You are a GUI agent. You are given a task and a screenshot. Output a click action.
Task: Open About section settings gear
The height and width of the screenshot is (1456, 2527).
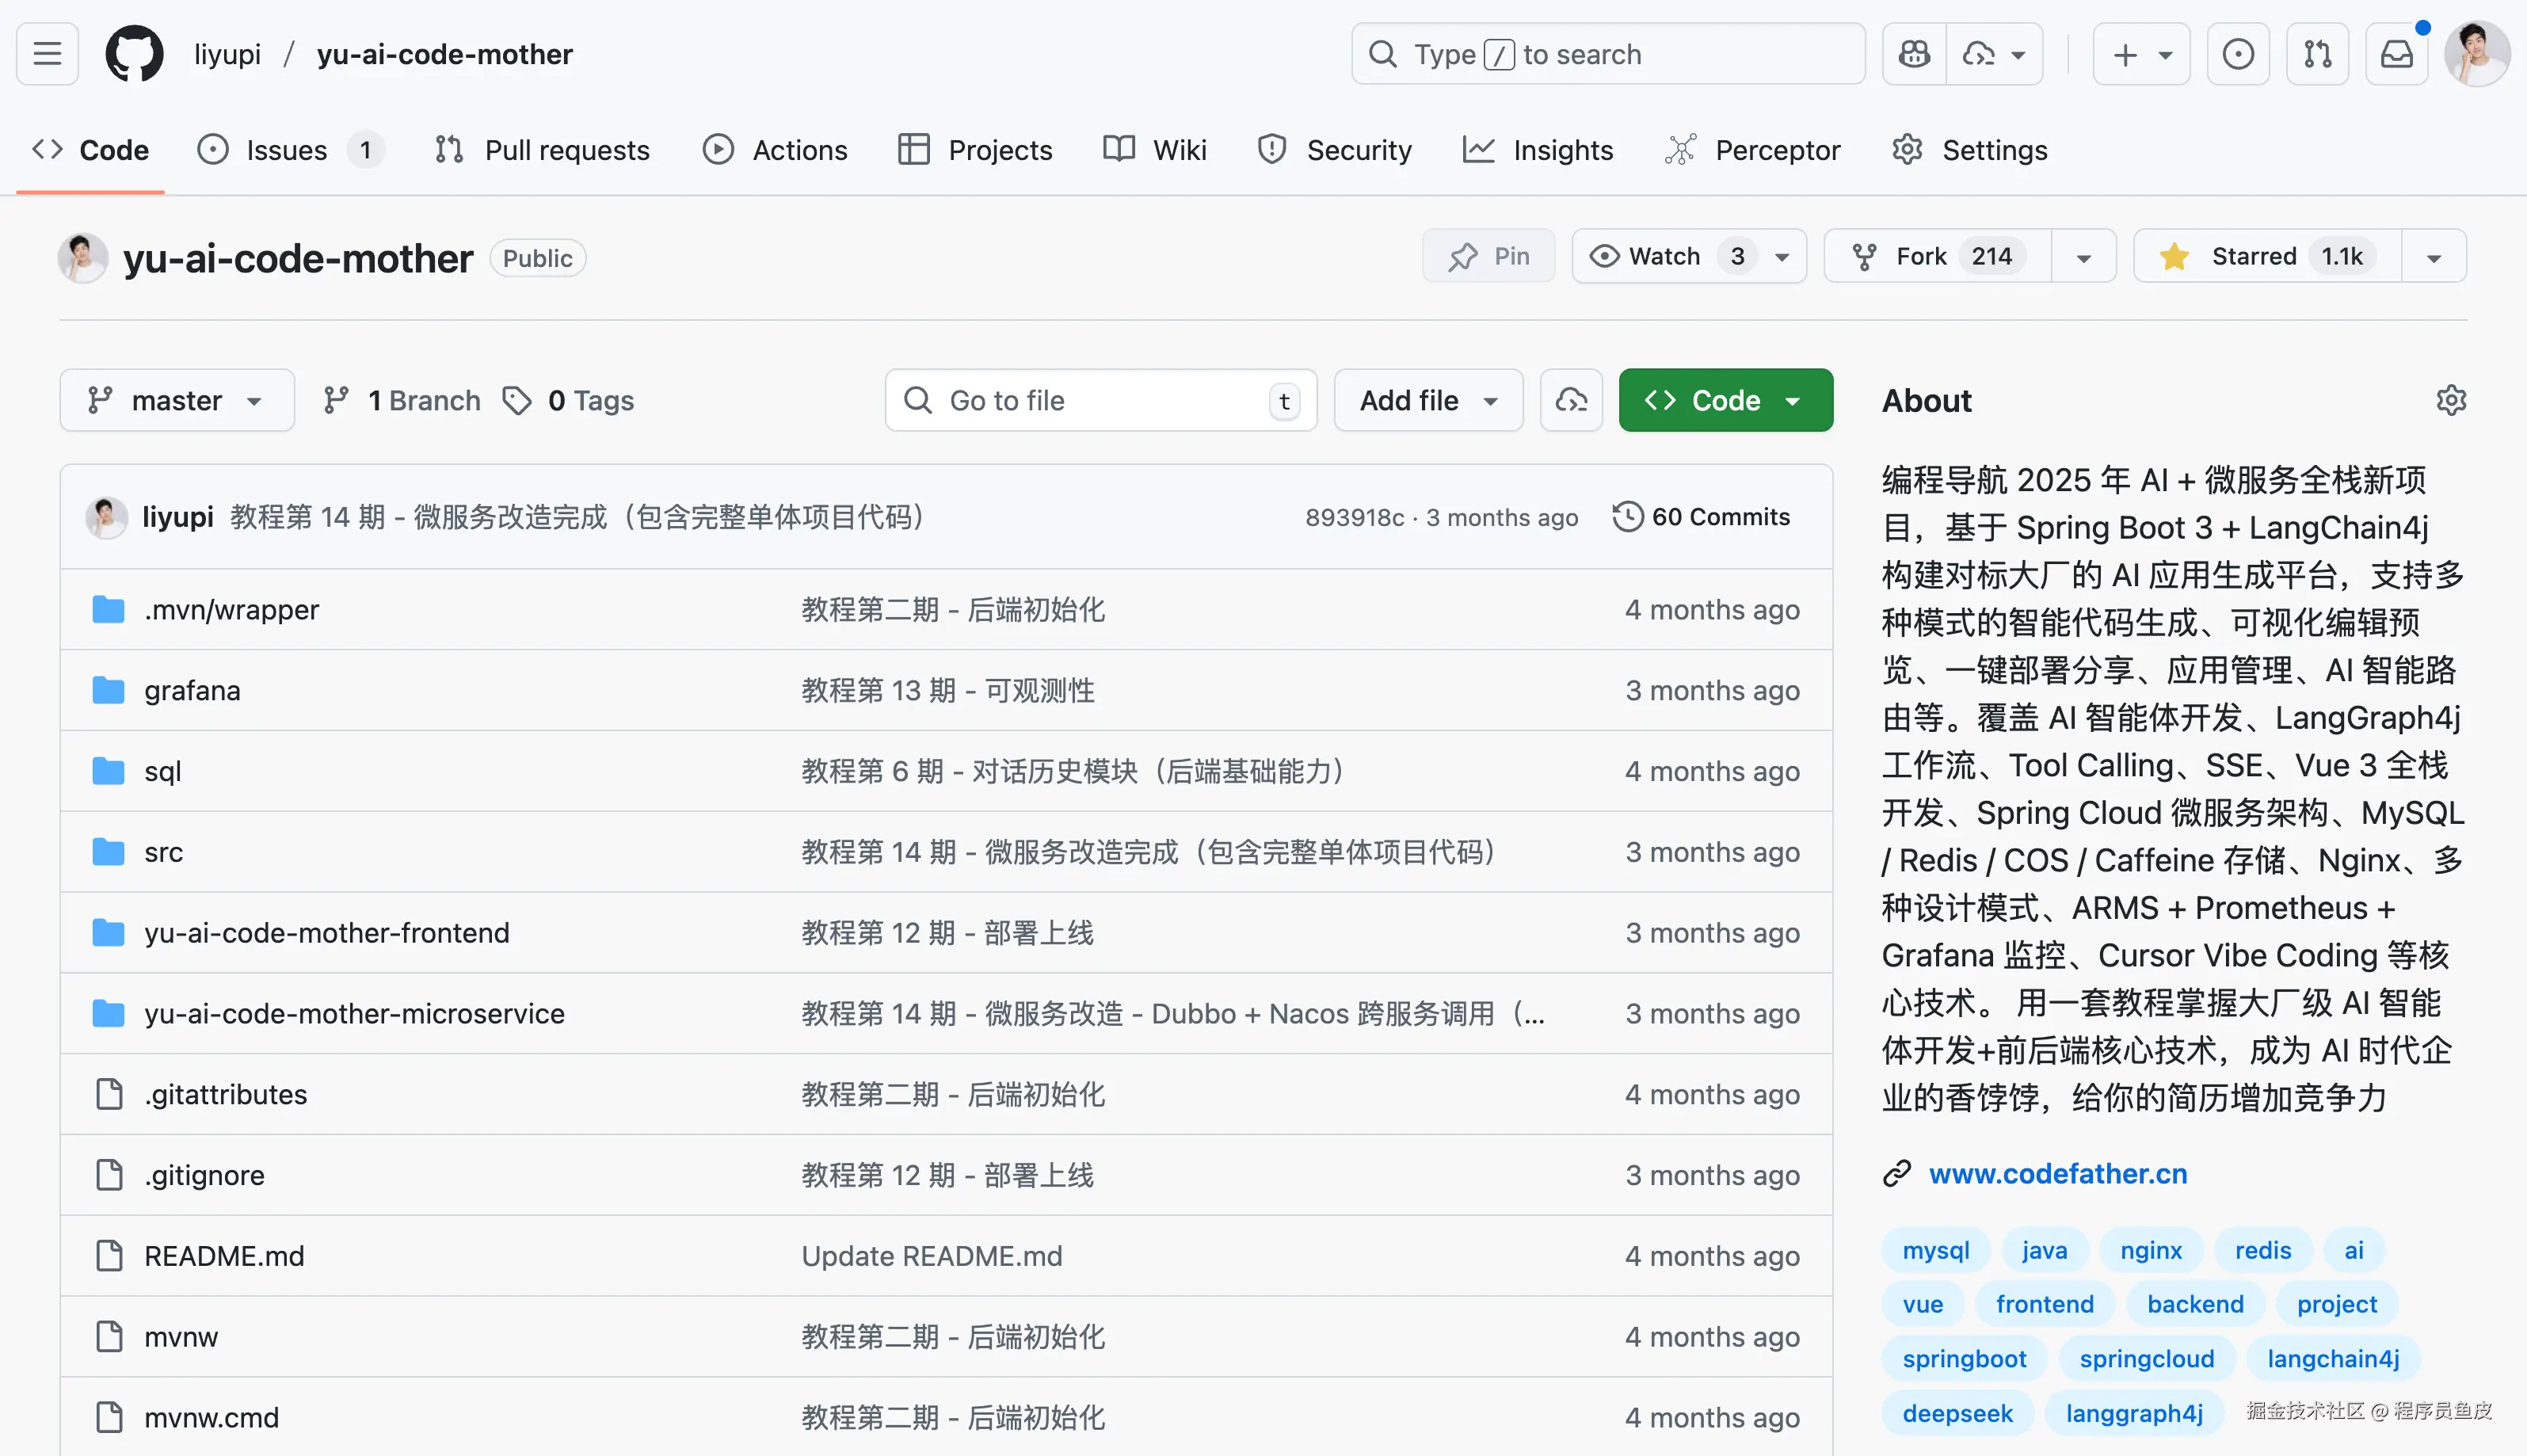click(2450, 400)
